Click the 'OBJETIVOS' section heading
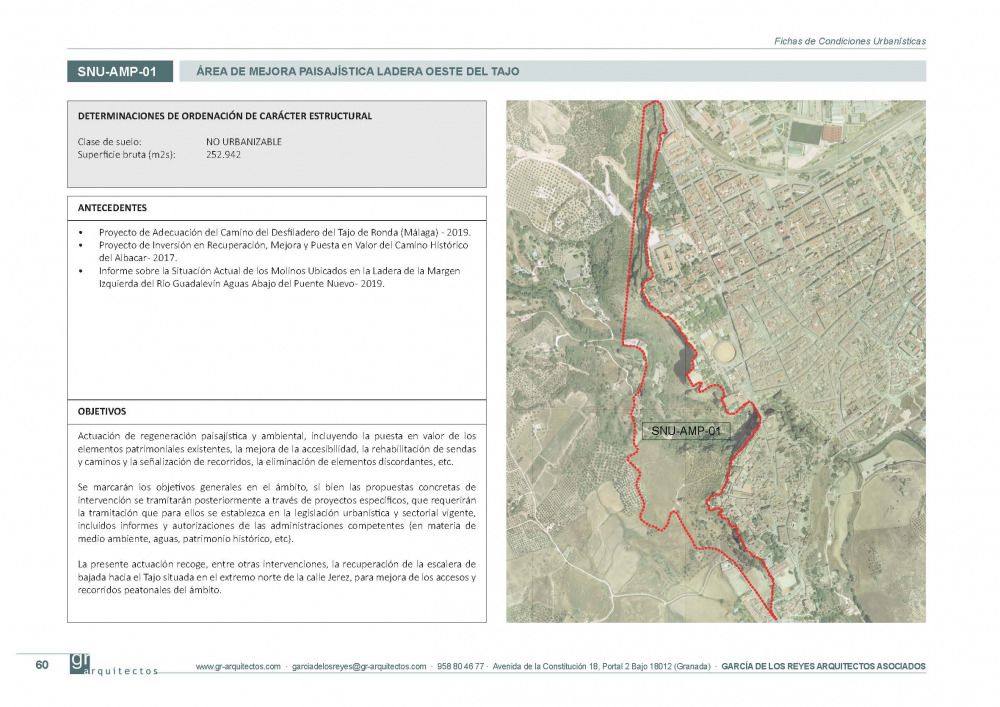This screenshot has width=1000, height=707. [102, 412]
